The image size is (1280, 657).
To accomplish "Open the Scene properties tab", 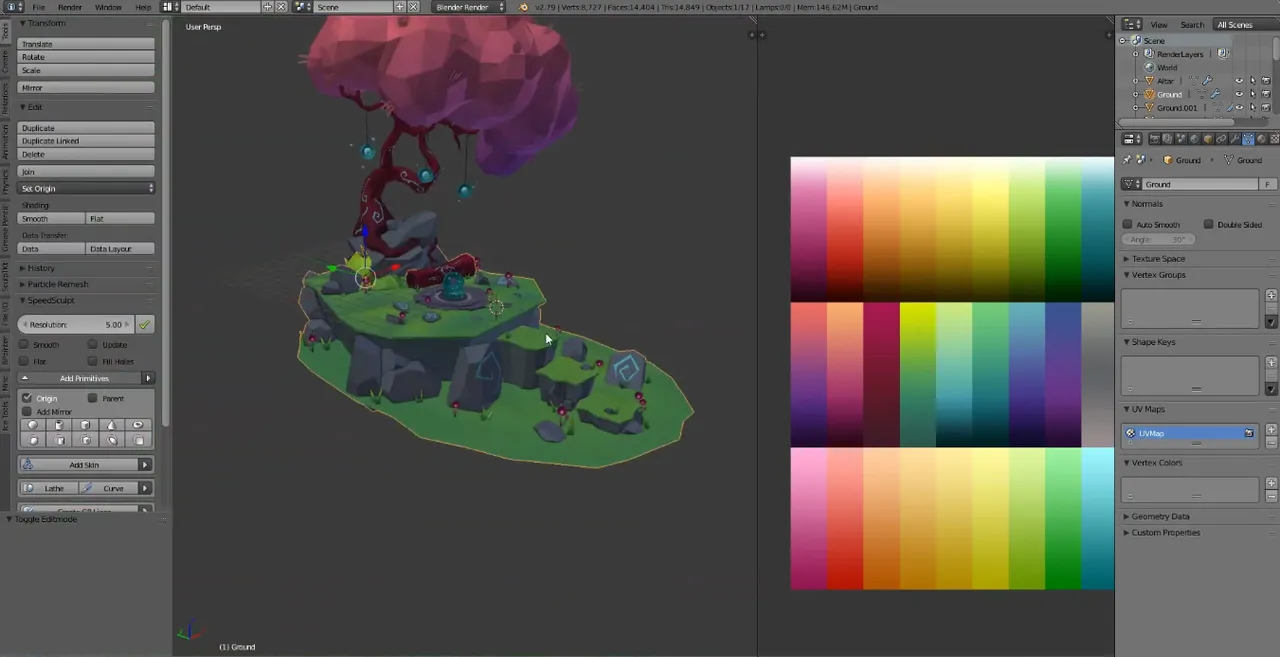I will (x=1181, y=139).
